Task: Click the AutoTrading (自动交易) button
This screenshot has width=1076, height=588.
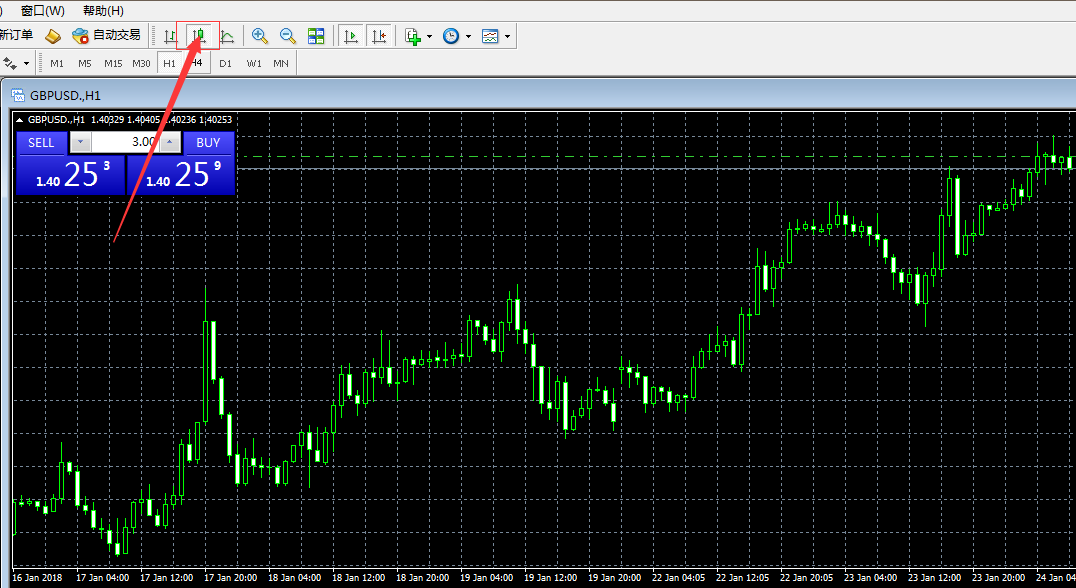Action: [x=107, y=36]
